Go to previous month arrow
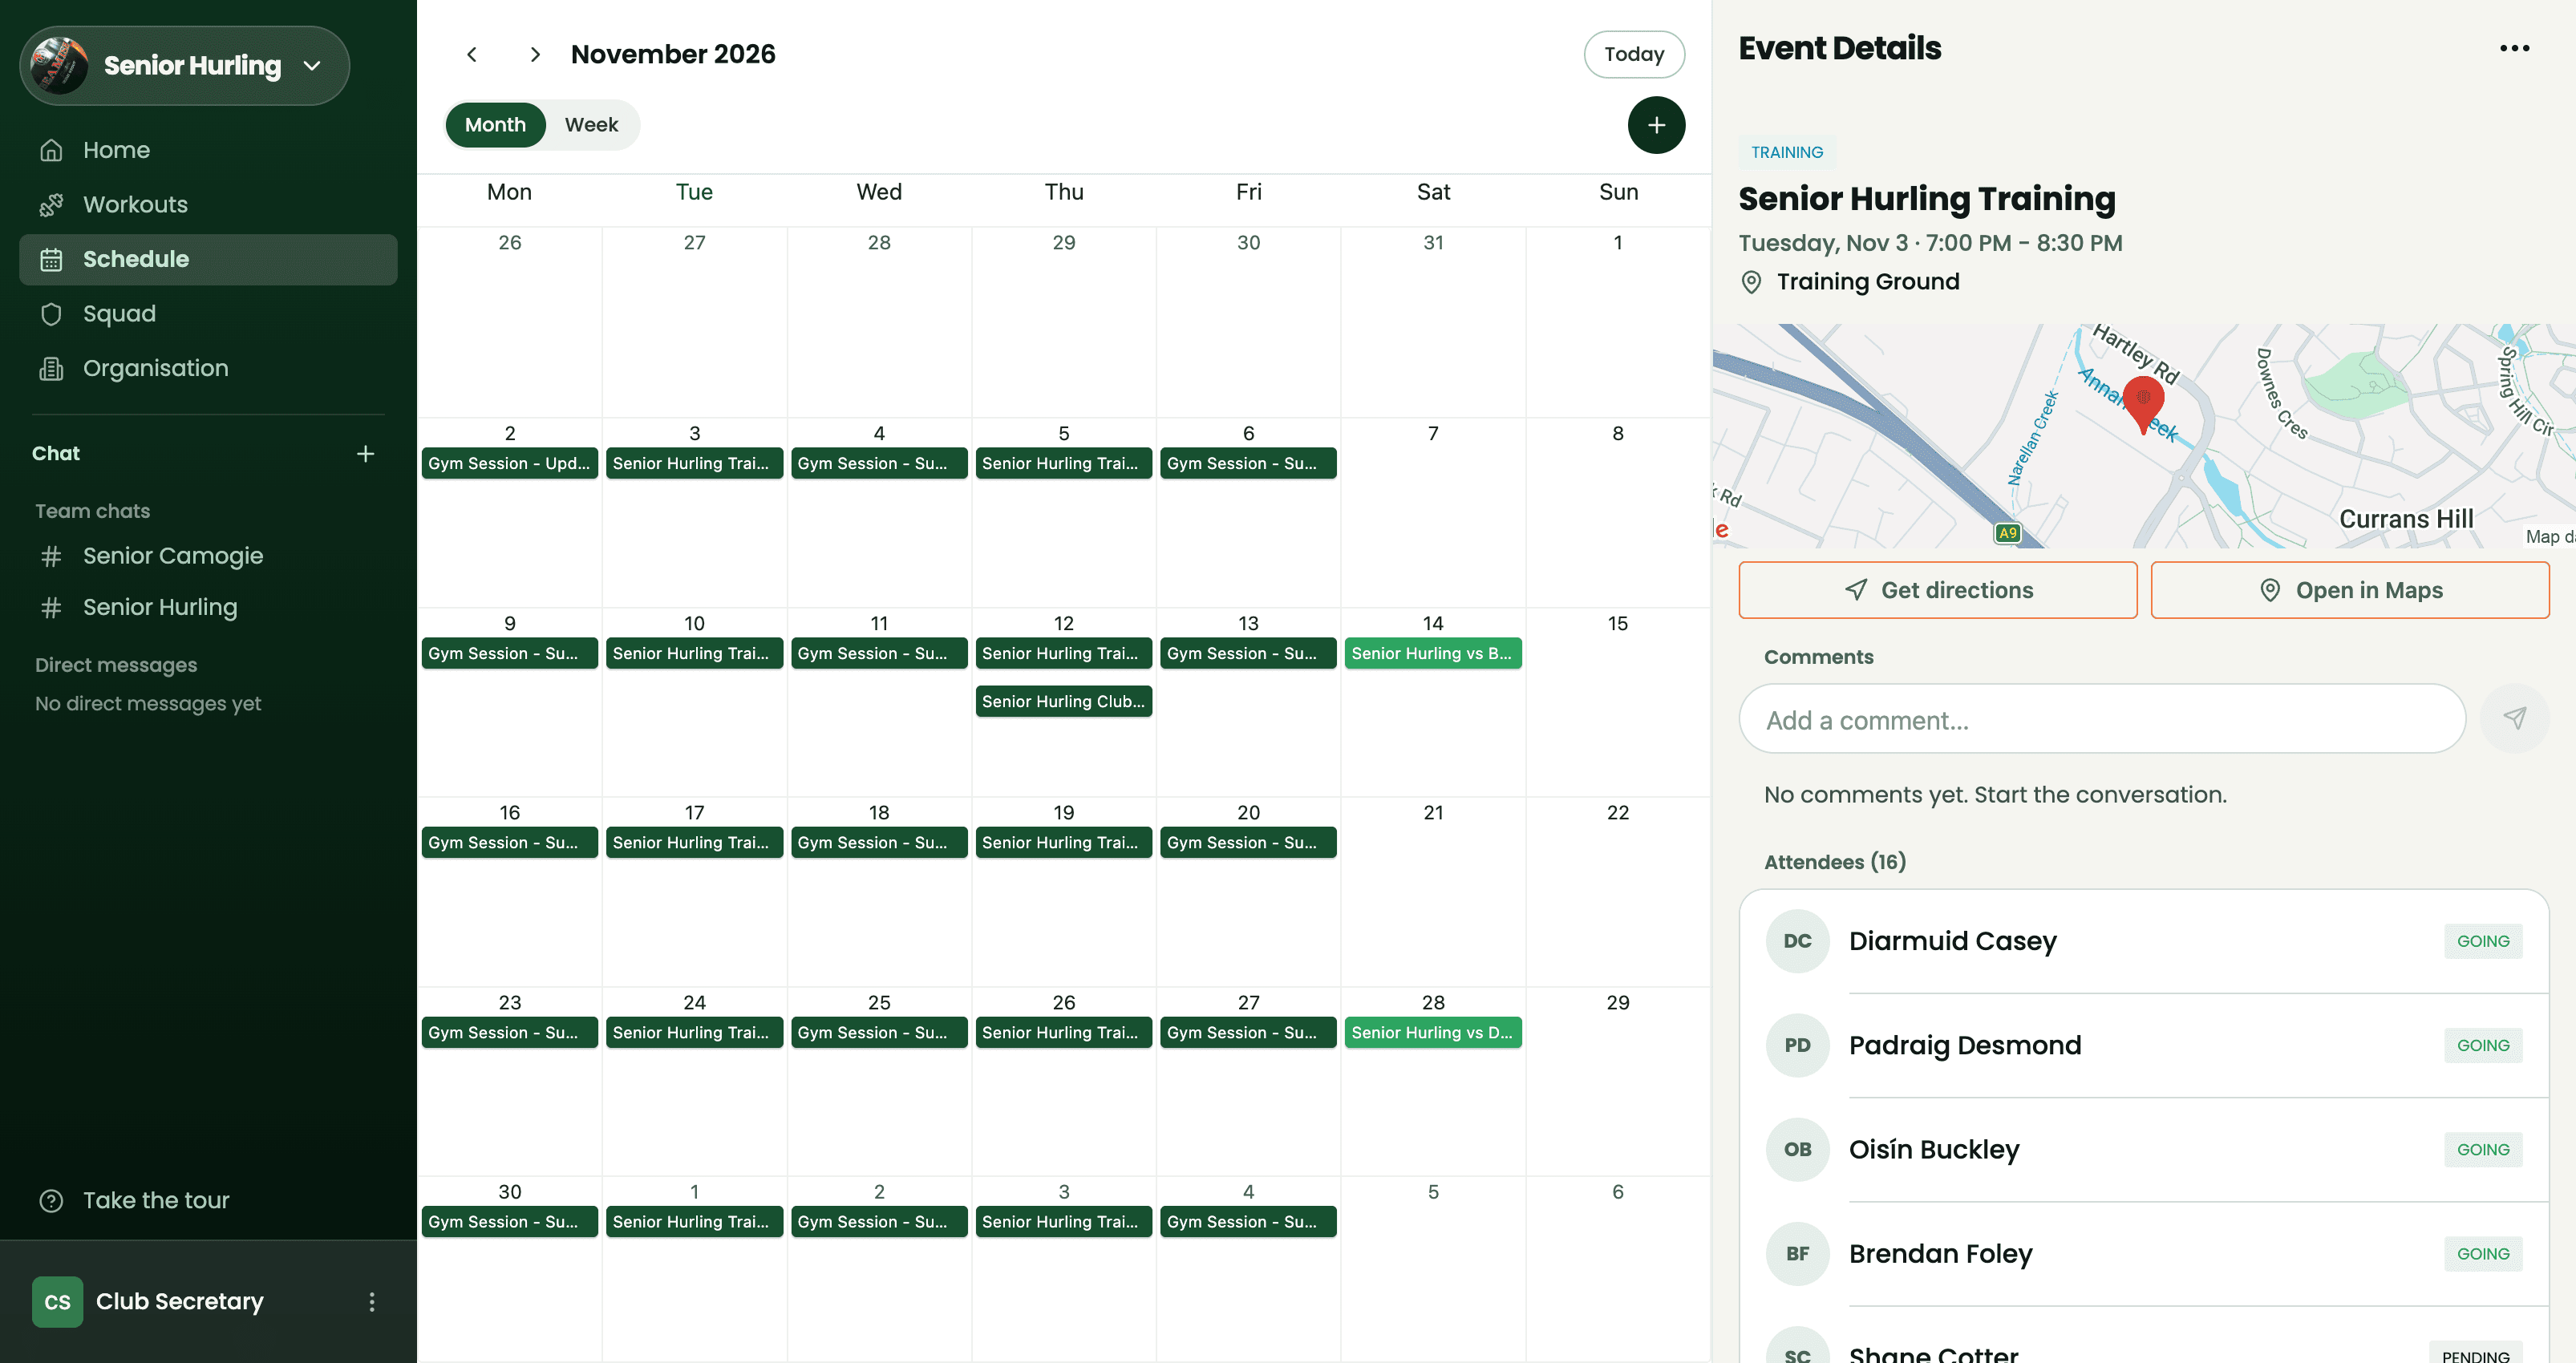Viewport: 2576px width, 1363px height. (472, 54)
